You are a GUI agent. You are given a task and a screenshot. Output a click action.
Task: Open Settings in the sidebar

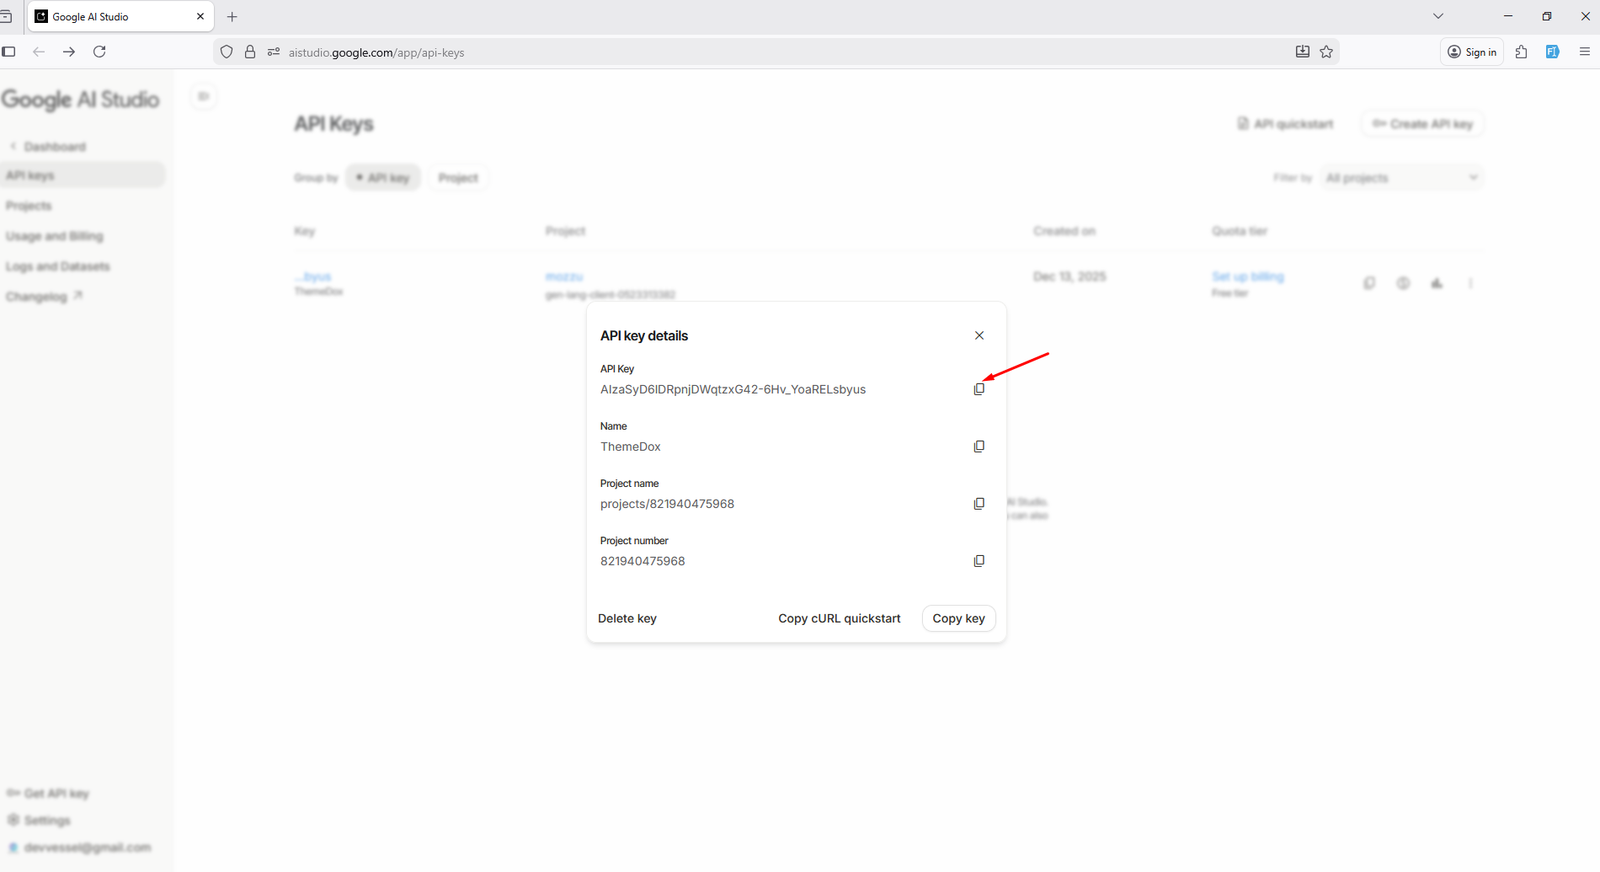39,820
